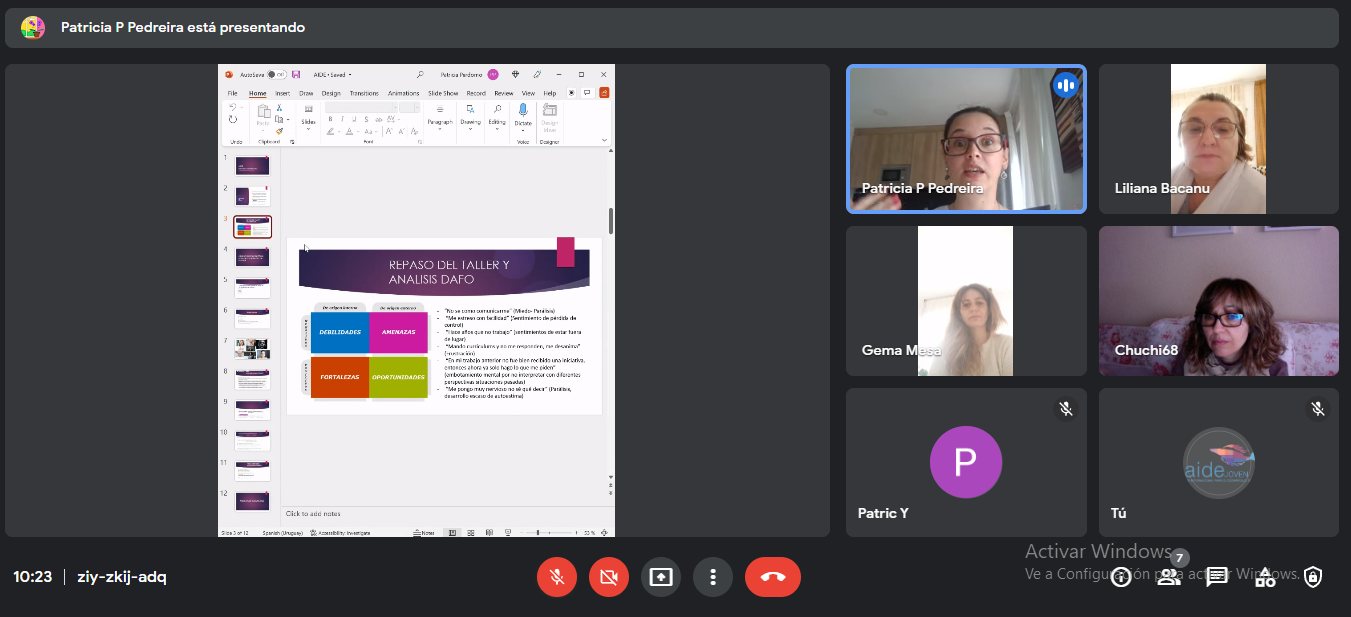
Task: Open the Meet chat panel
Action: [1217, 577]
